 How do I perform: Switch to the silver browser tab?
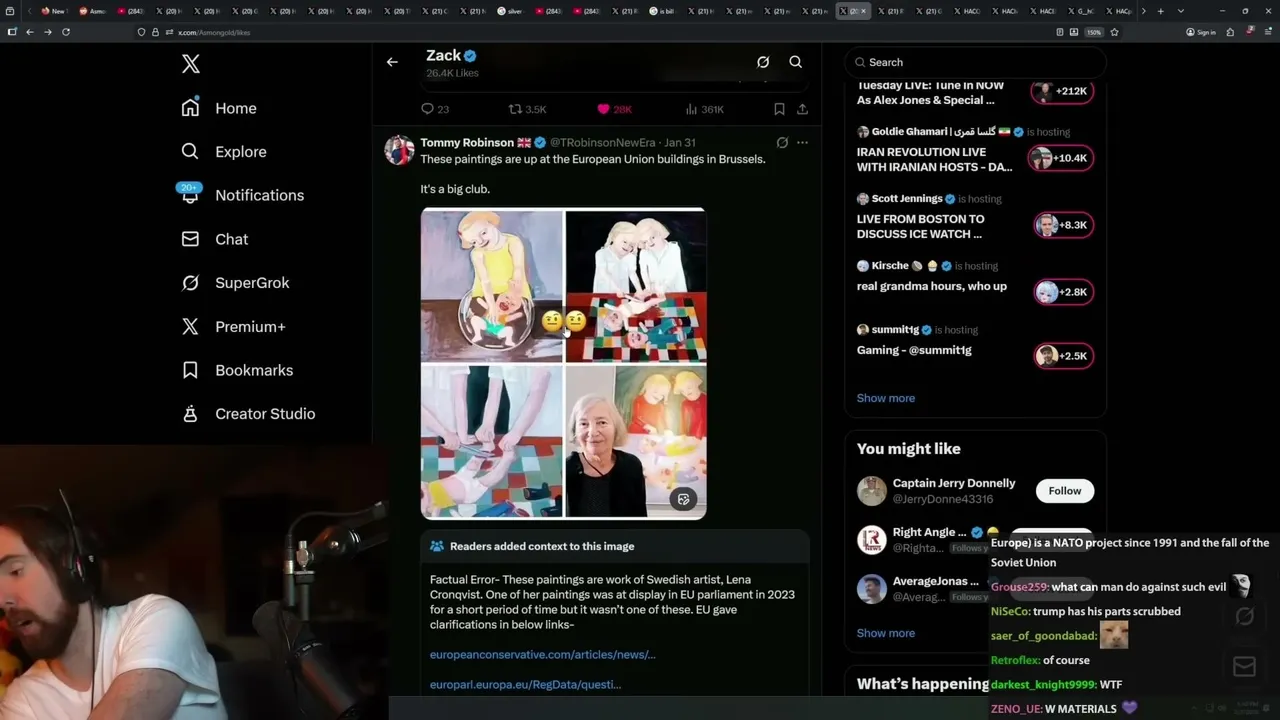tap(510, 11)
